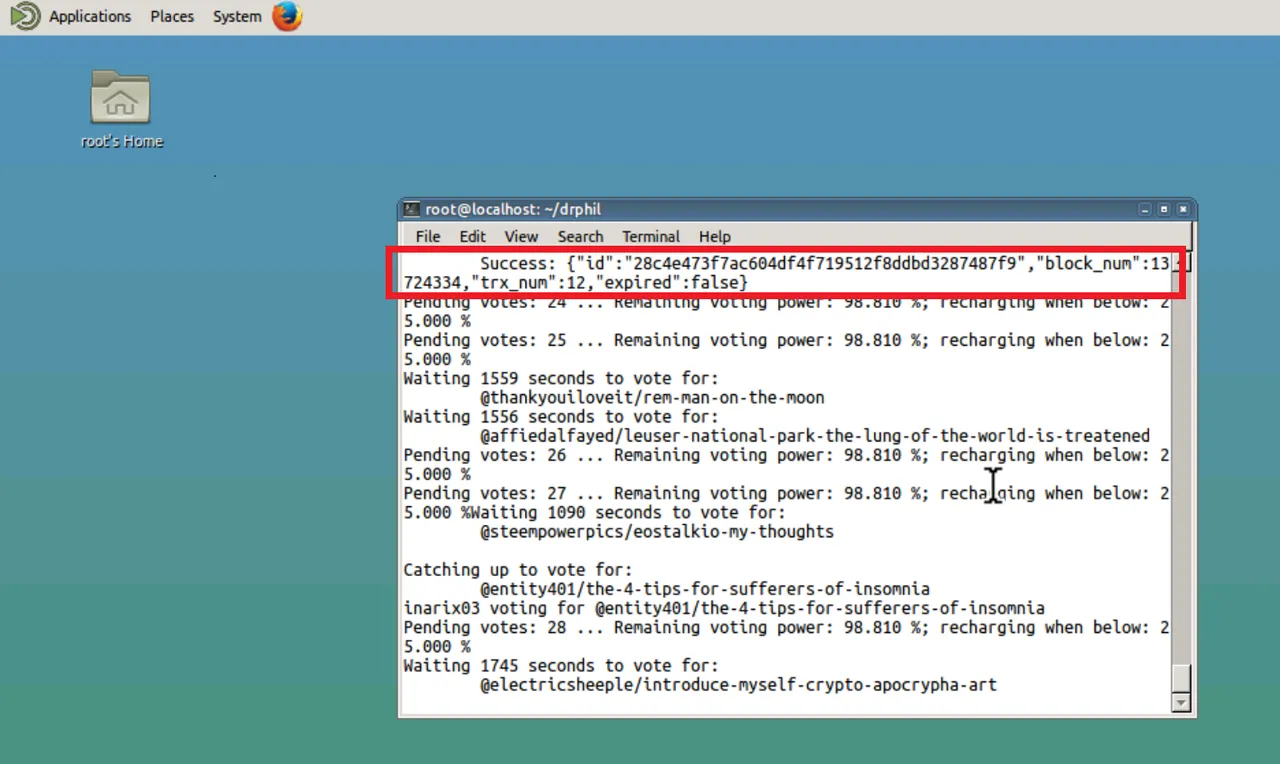Close the terminal window
The image size is (1280, 764).
pos(1183,210)
